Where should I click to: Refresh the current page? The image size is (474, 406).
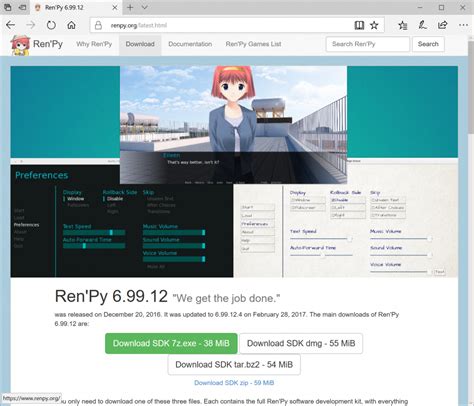click(51, 25)
